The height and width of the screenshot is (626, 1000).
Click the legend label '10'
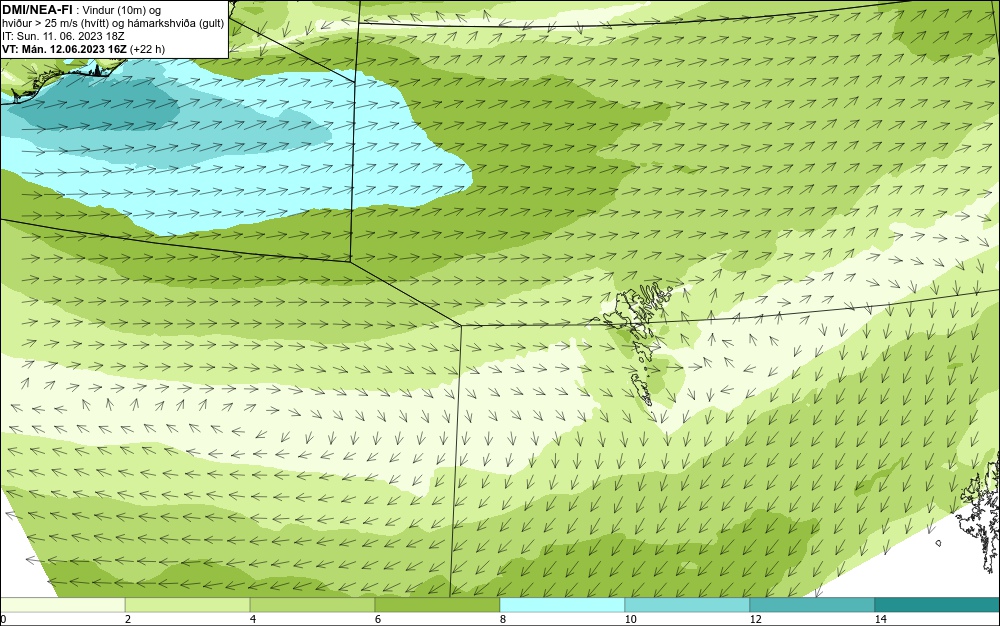[630, 619]
